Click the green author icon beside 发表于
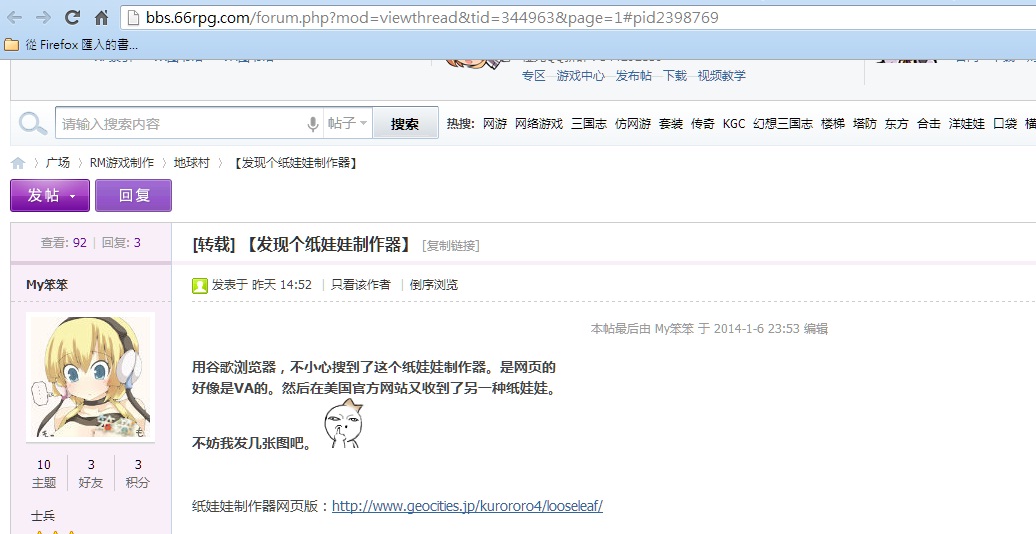Image resolution: width=1036 pixels, height=534 pixels. [200, 286]
